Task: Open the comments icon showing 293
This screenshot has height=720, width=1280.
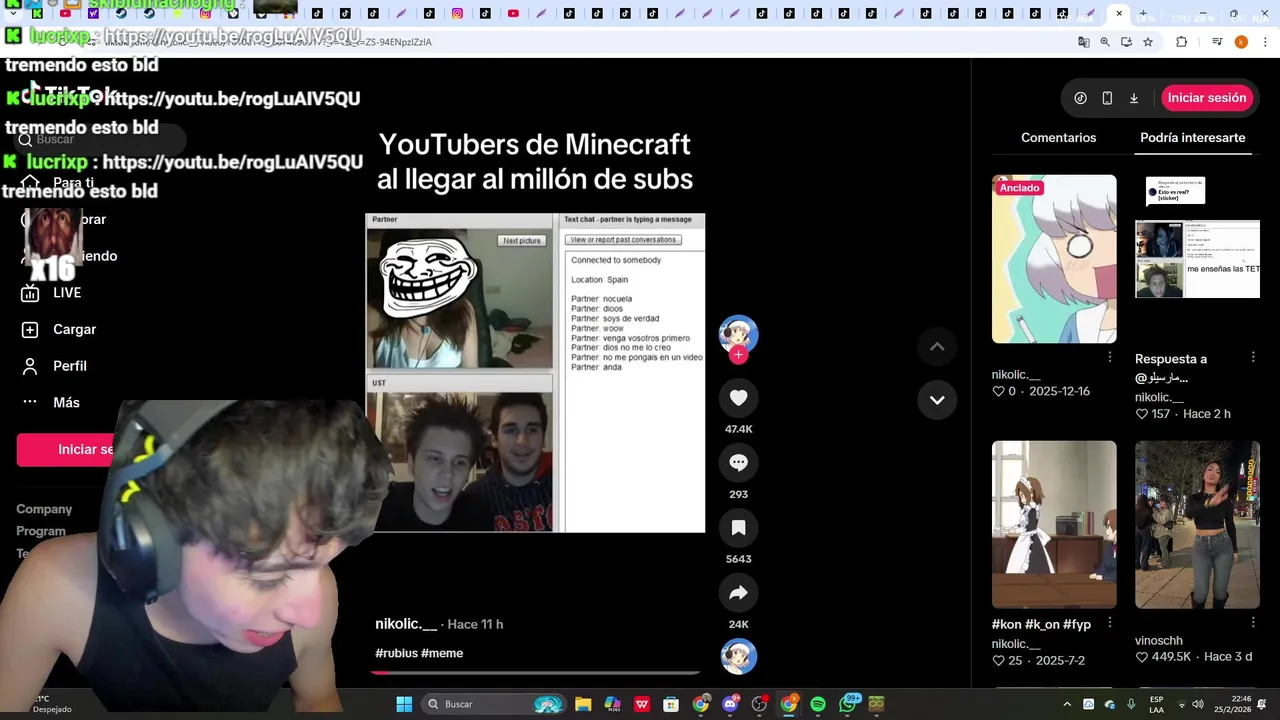Action: click(738, 463)
